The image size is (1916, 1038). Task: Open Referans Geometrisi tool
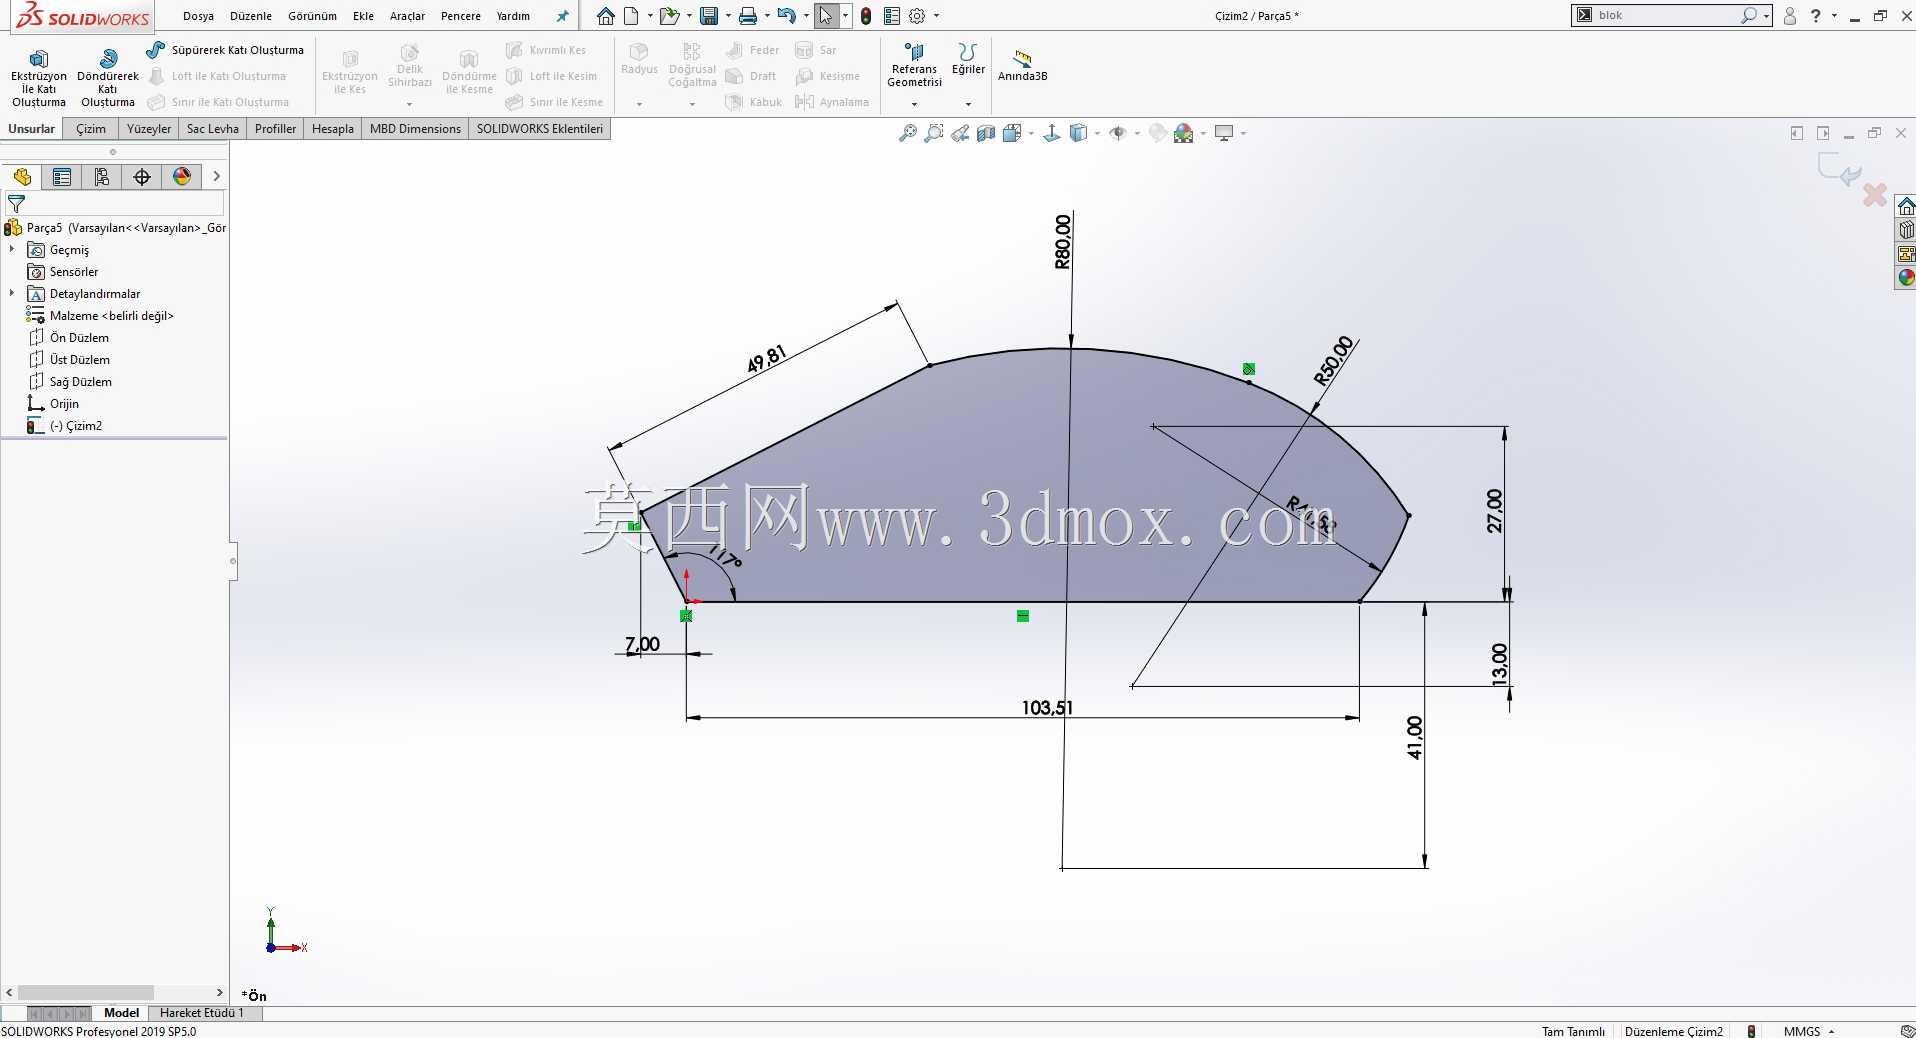coord(914,68)
